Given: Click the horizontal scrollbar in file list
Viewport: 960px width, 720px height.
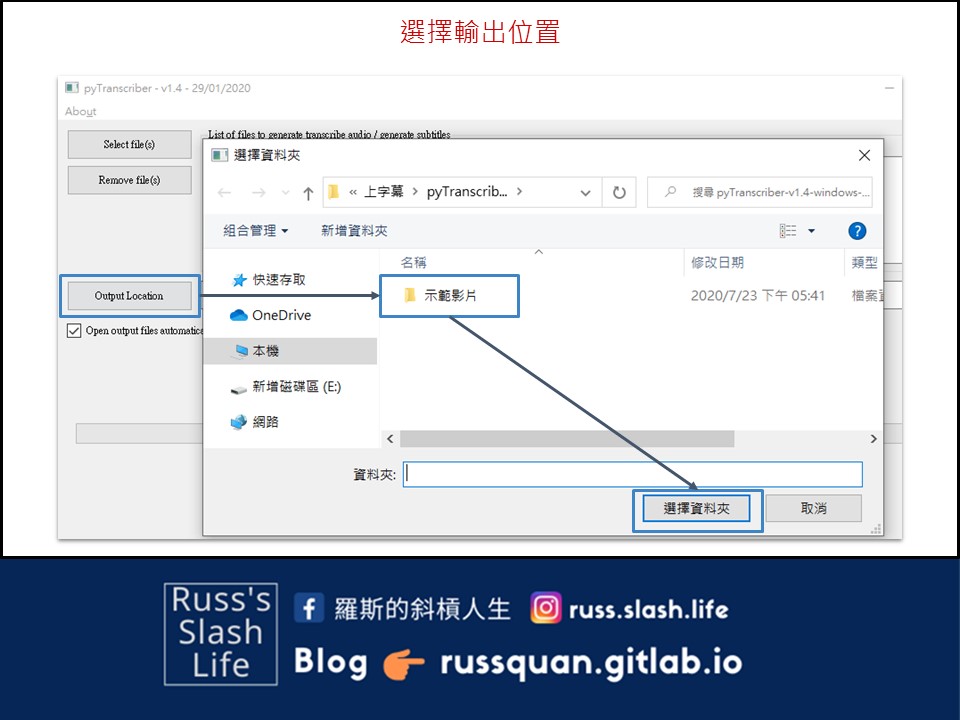Looking at the screenshot, I should pos(566,439).
